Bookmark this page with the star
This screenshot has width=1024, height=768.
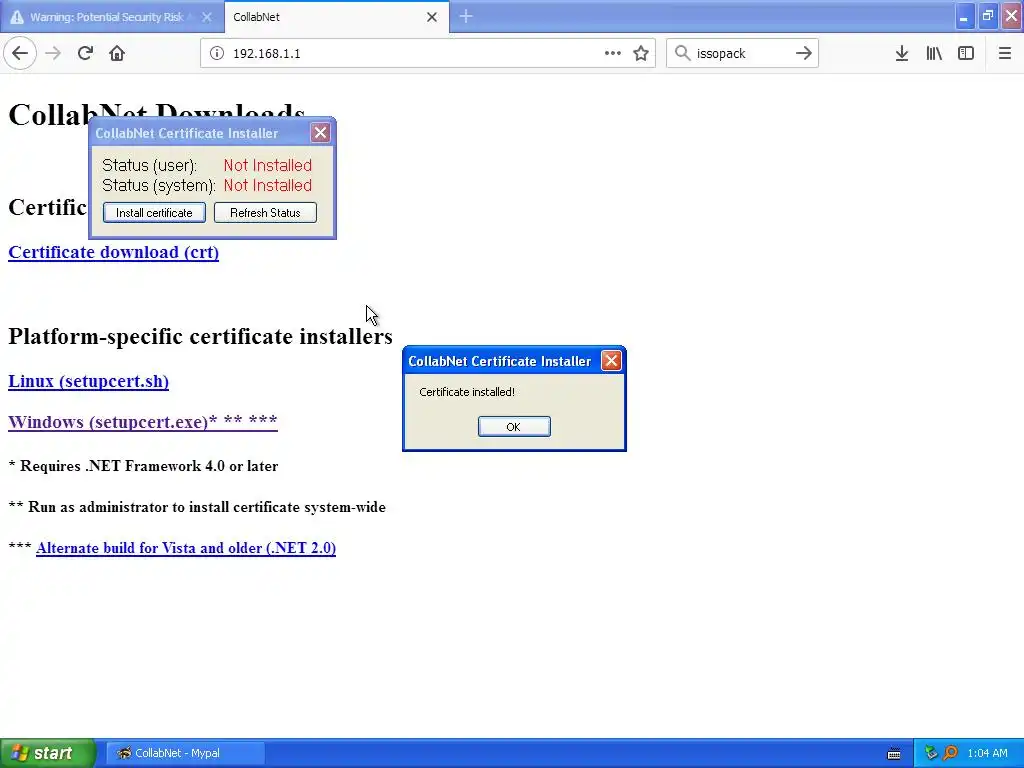pos(641,53)
